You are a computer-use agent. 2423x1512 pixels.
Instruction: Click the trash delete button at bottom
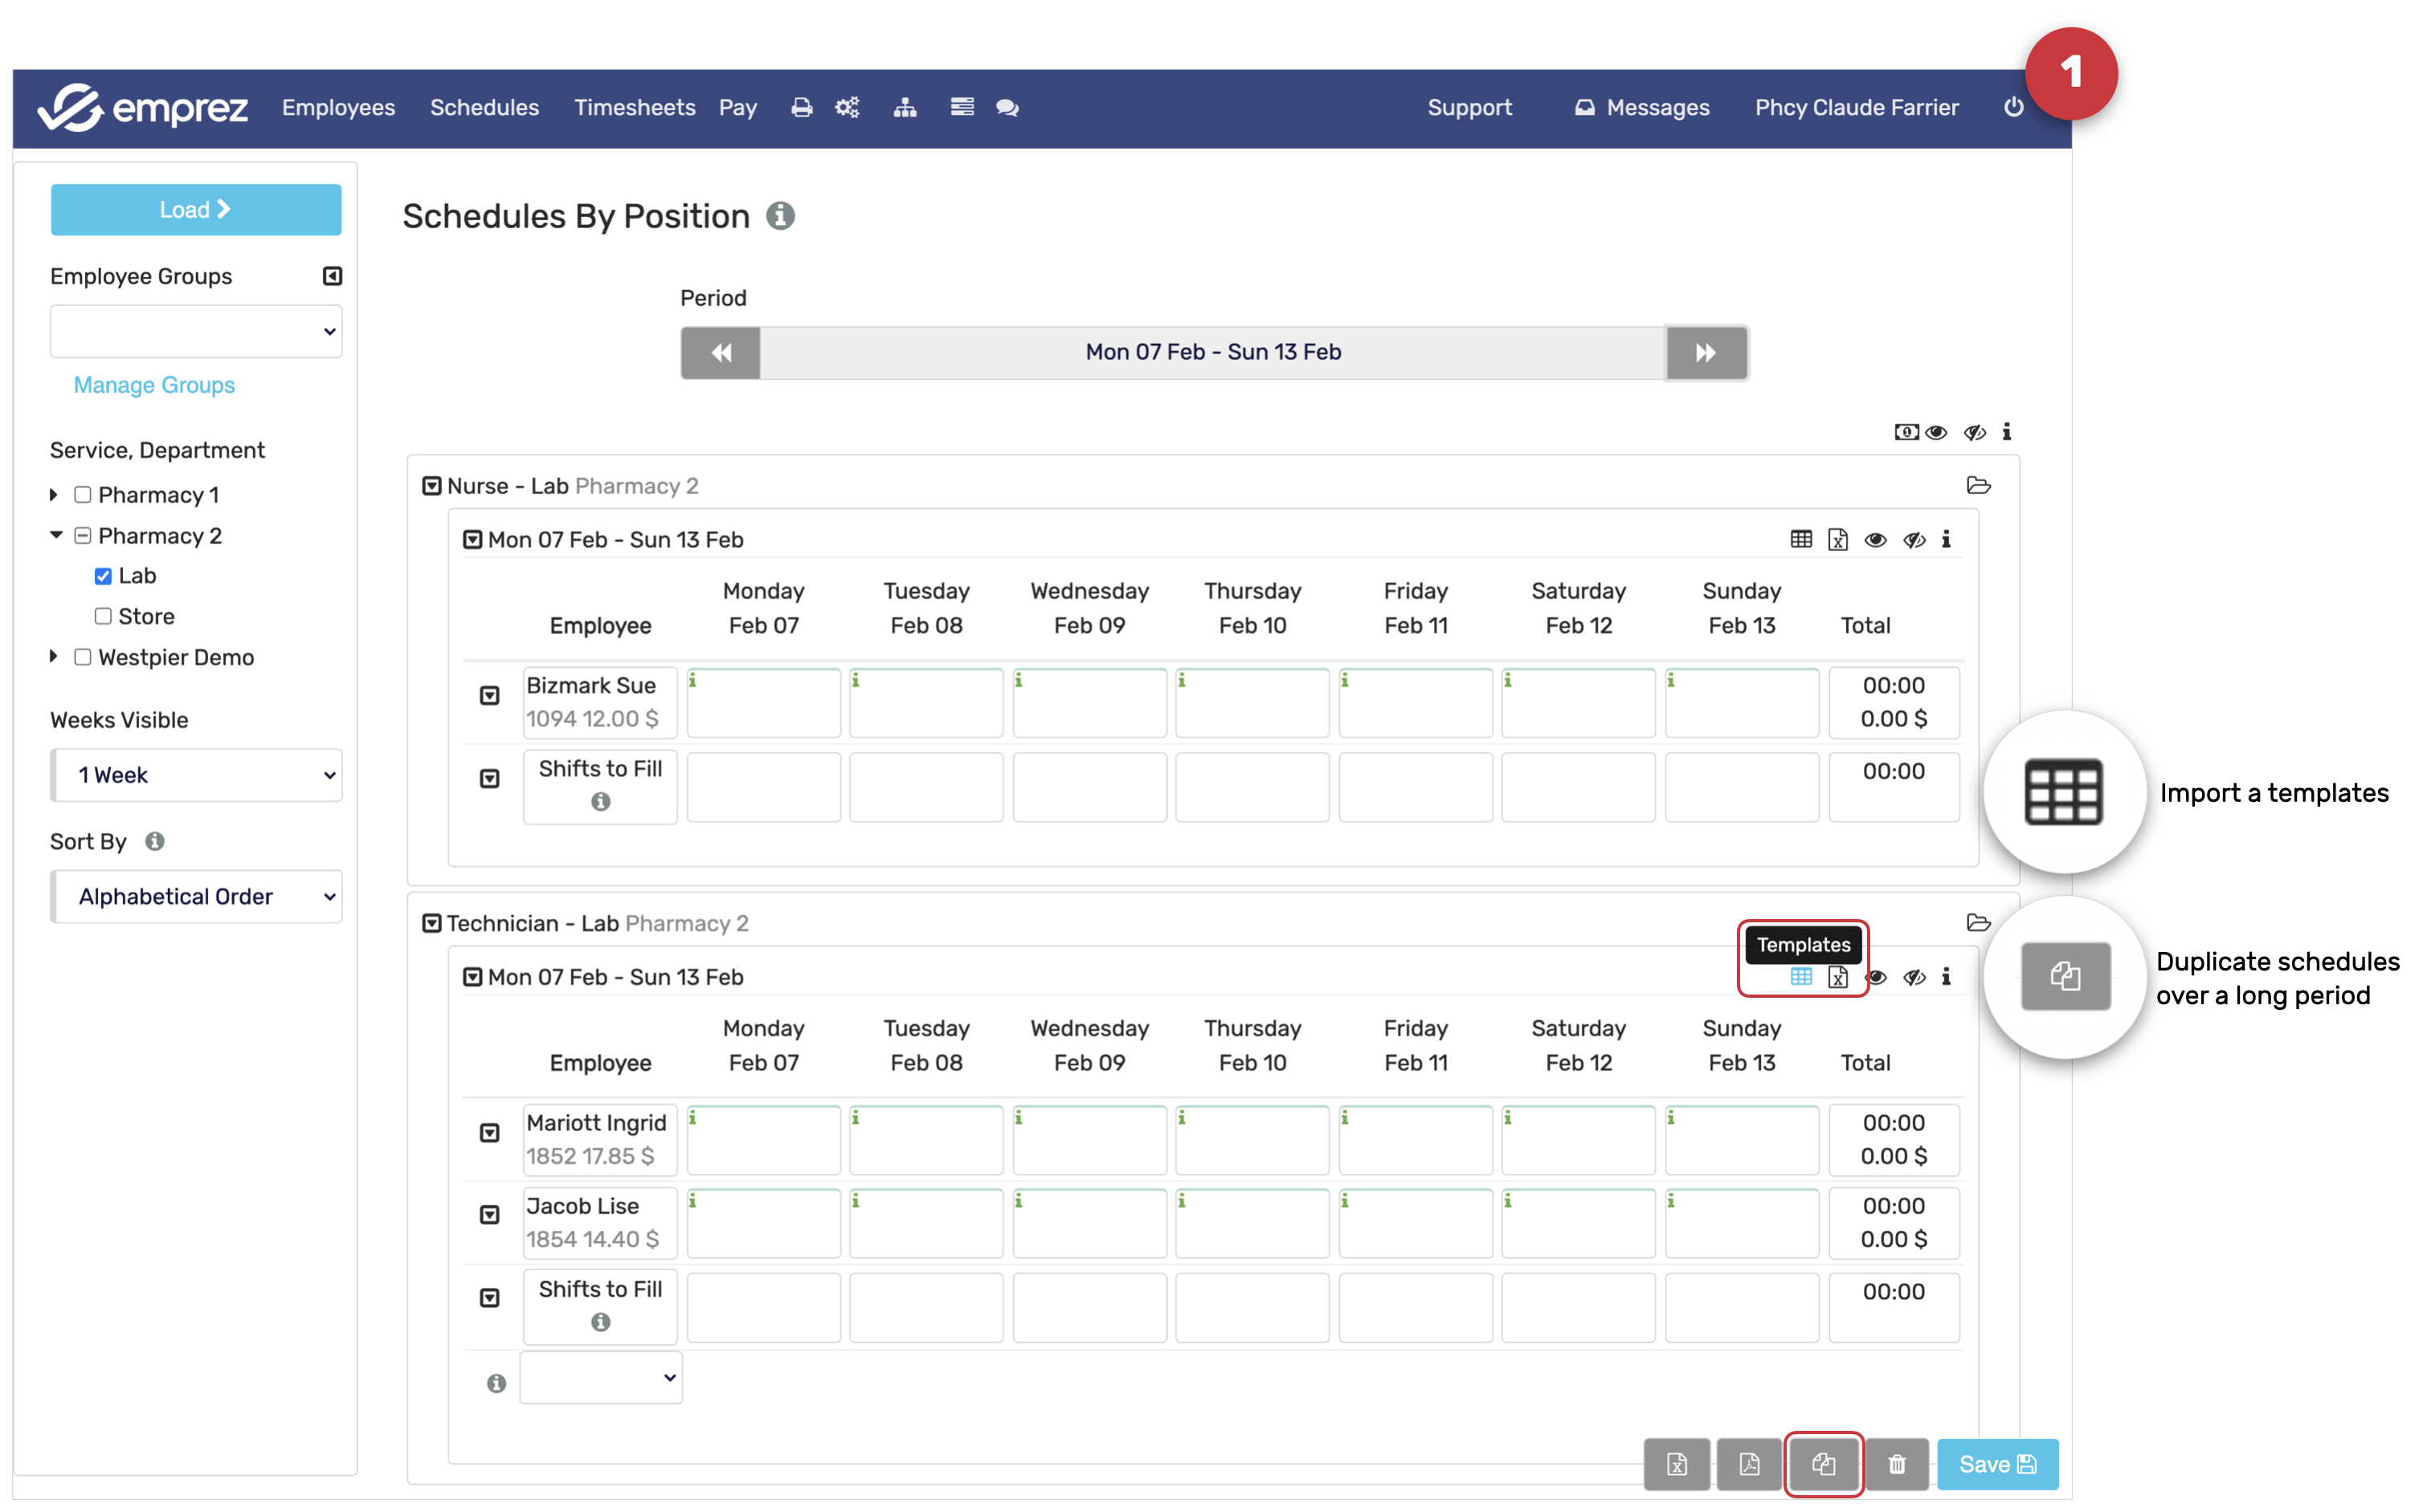[1896, 1464]
